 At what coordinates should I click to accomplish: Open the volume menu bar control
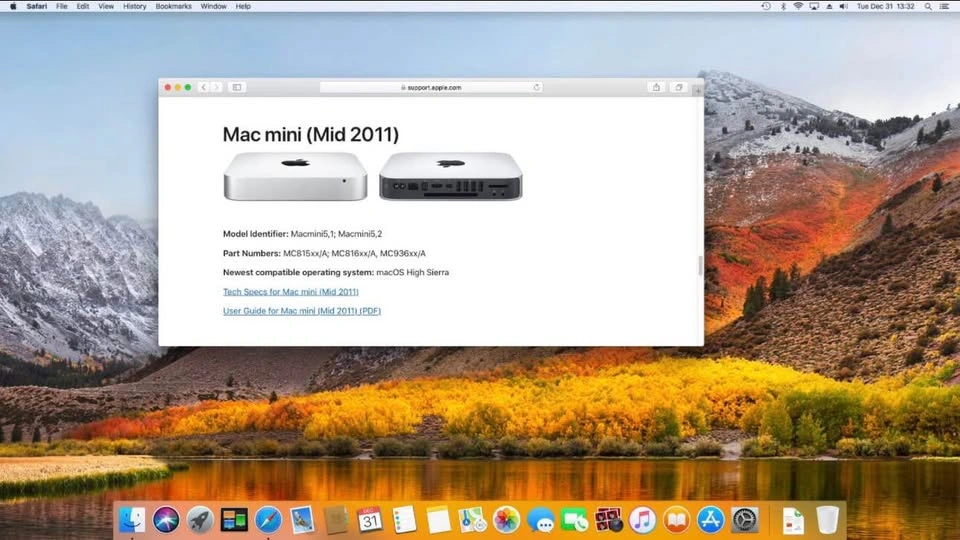tap(844, 6)
